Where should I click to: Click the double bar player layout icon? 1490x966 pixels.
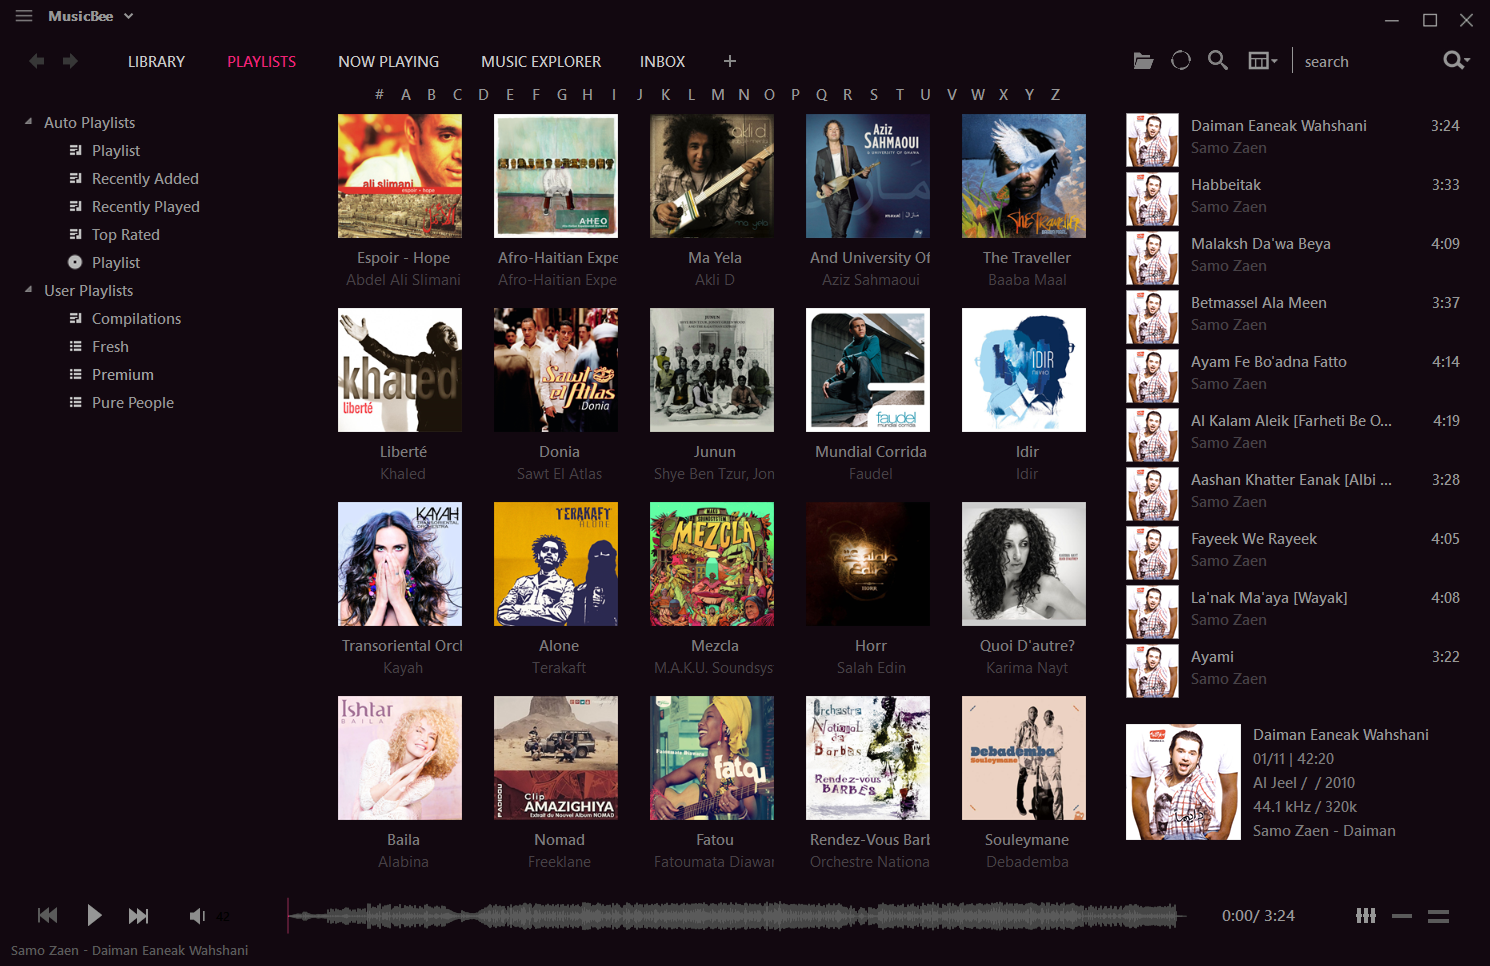1438,915
